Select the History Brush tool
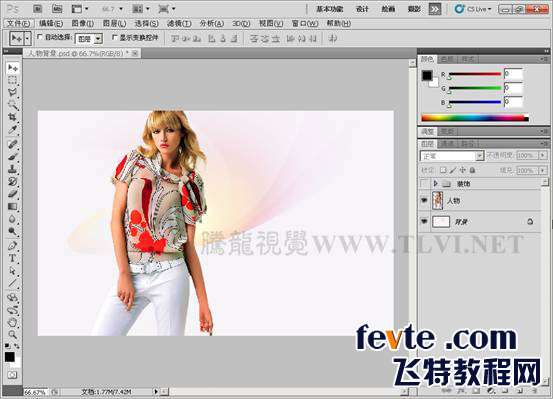The image size is (553, 399). (x=13, y=181)
